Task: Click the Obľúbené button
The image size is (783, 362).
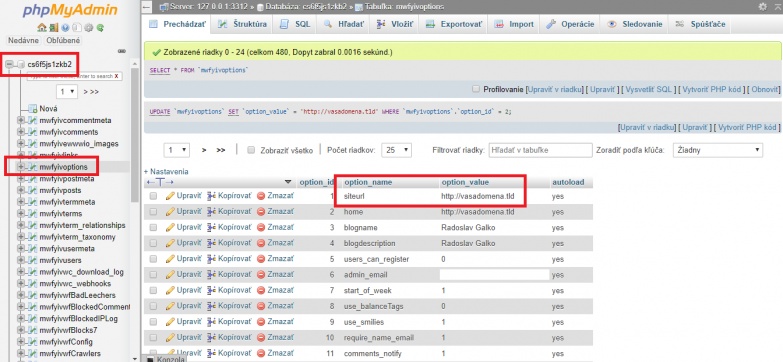Action: [63, 40]
